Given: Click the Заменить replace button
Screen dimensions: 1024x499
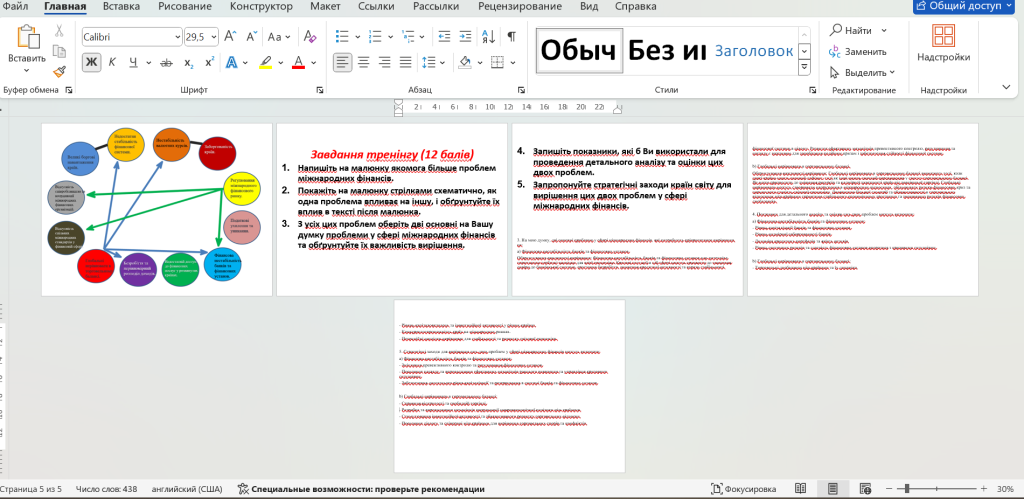Looking at the screenshot, I should tap(857, 51).
